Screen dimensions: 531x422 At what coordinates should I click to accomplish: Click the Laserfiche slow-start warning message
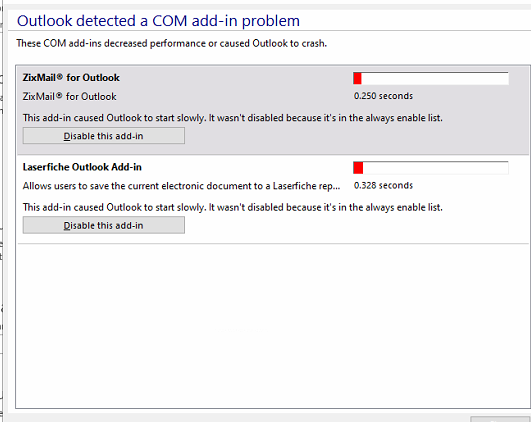(233, 207)
